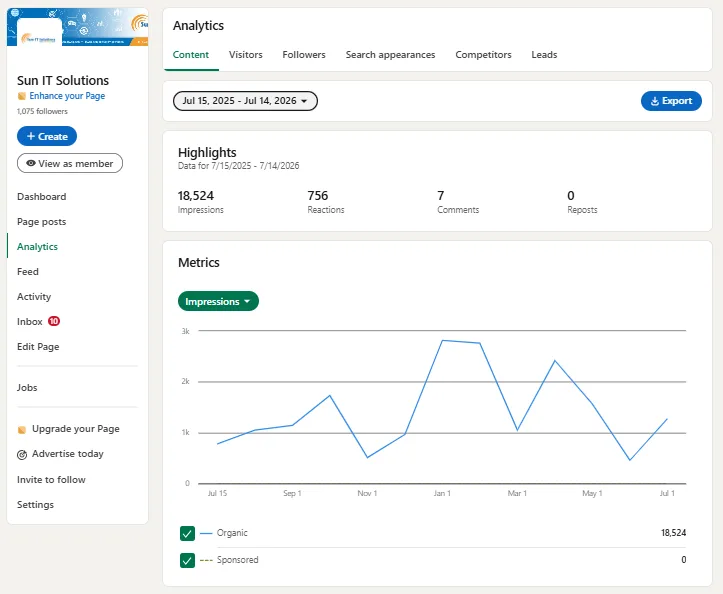Click the 1,075 followers count
This screenshot has height=594, width=723.
(x=42, y=111)
